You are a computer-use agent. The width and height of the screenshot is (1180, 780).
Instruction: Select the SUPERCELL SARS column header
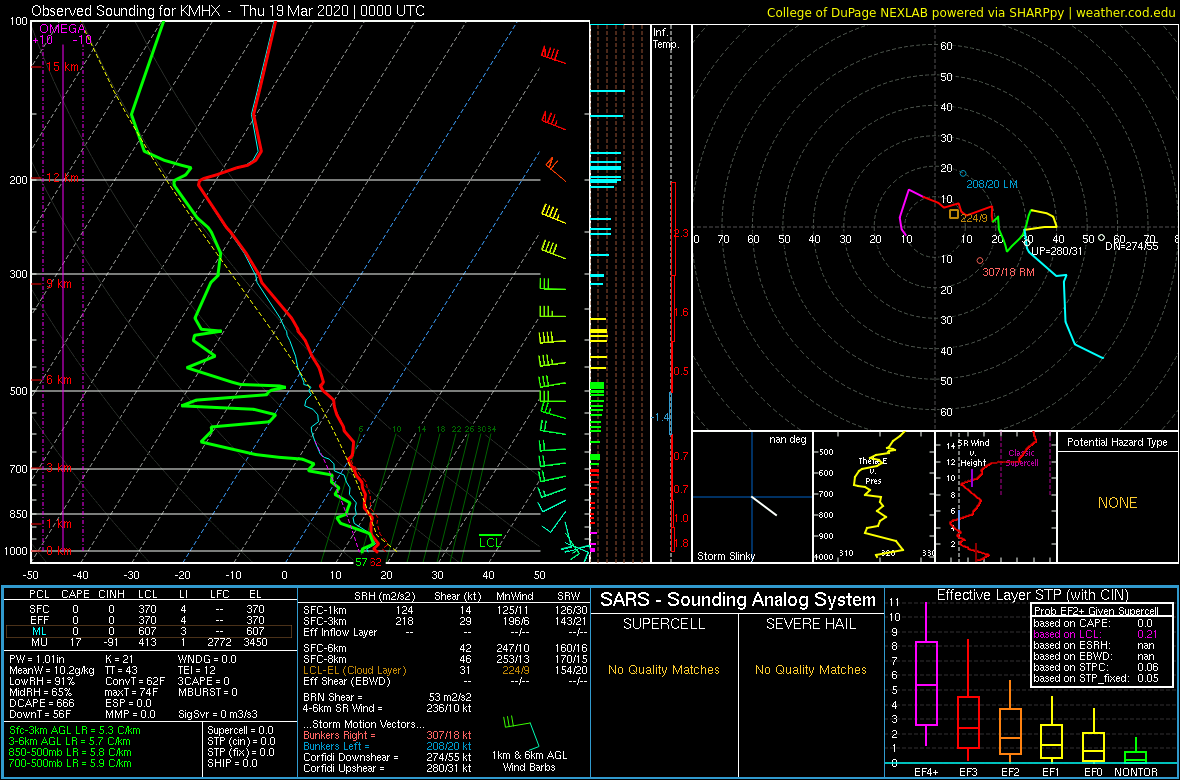[x=663, y=624]
